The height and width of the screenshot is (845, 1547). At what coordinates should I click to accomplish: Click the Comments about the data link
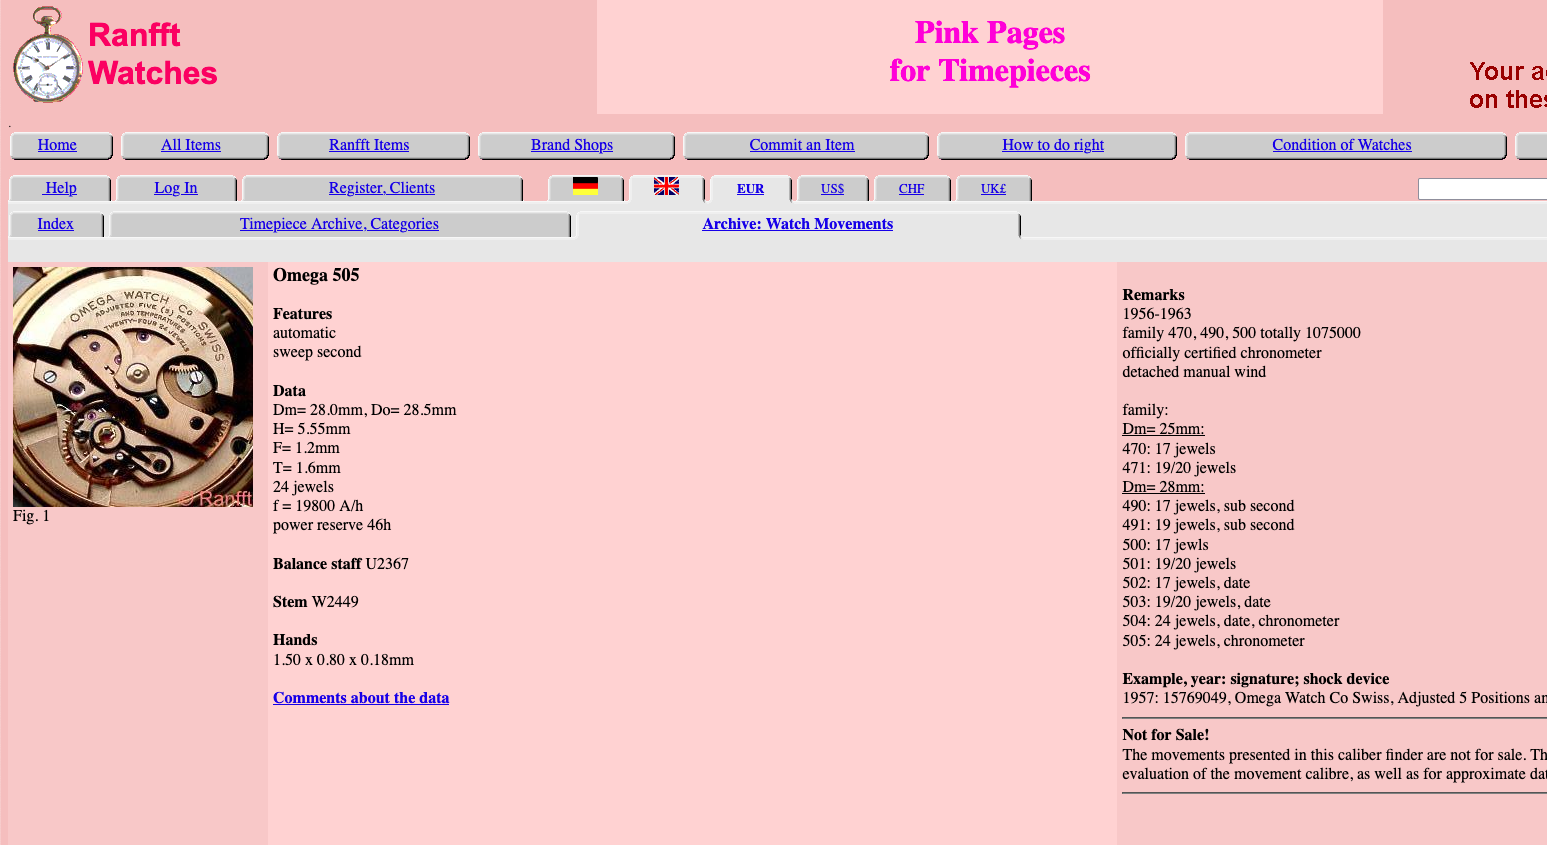point(361,698)
